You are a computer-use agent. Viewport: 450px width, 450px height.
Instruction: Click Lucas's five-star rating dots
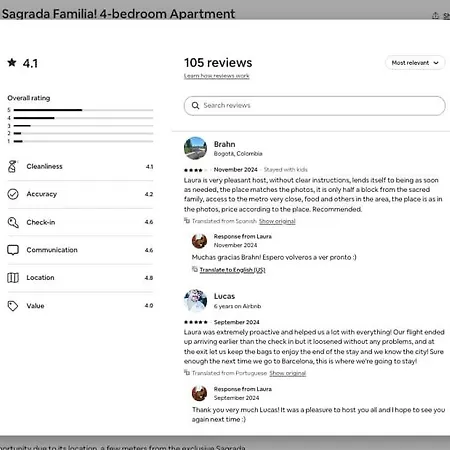tap(196, 322)
